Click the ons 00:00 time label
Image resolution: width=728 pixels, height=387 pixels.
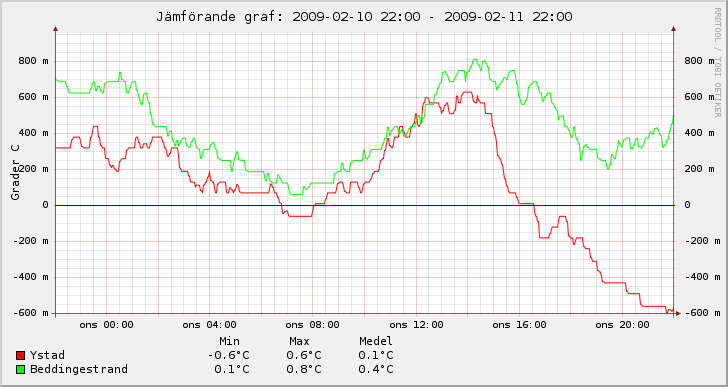coord(106,325)
